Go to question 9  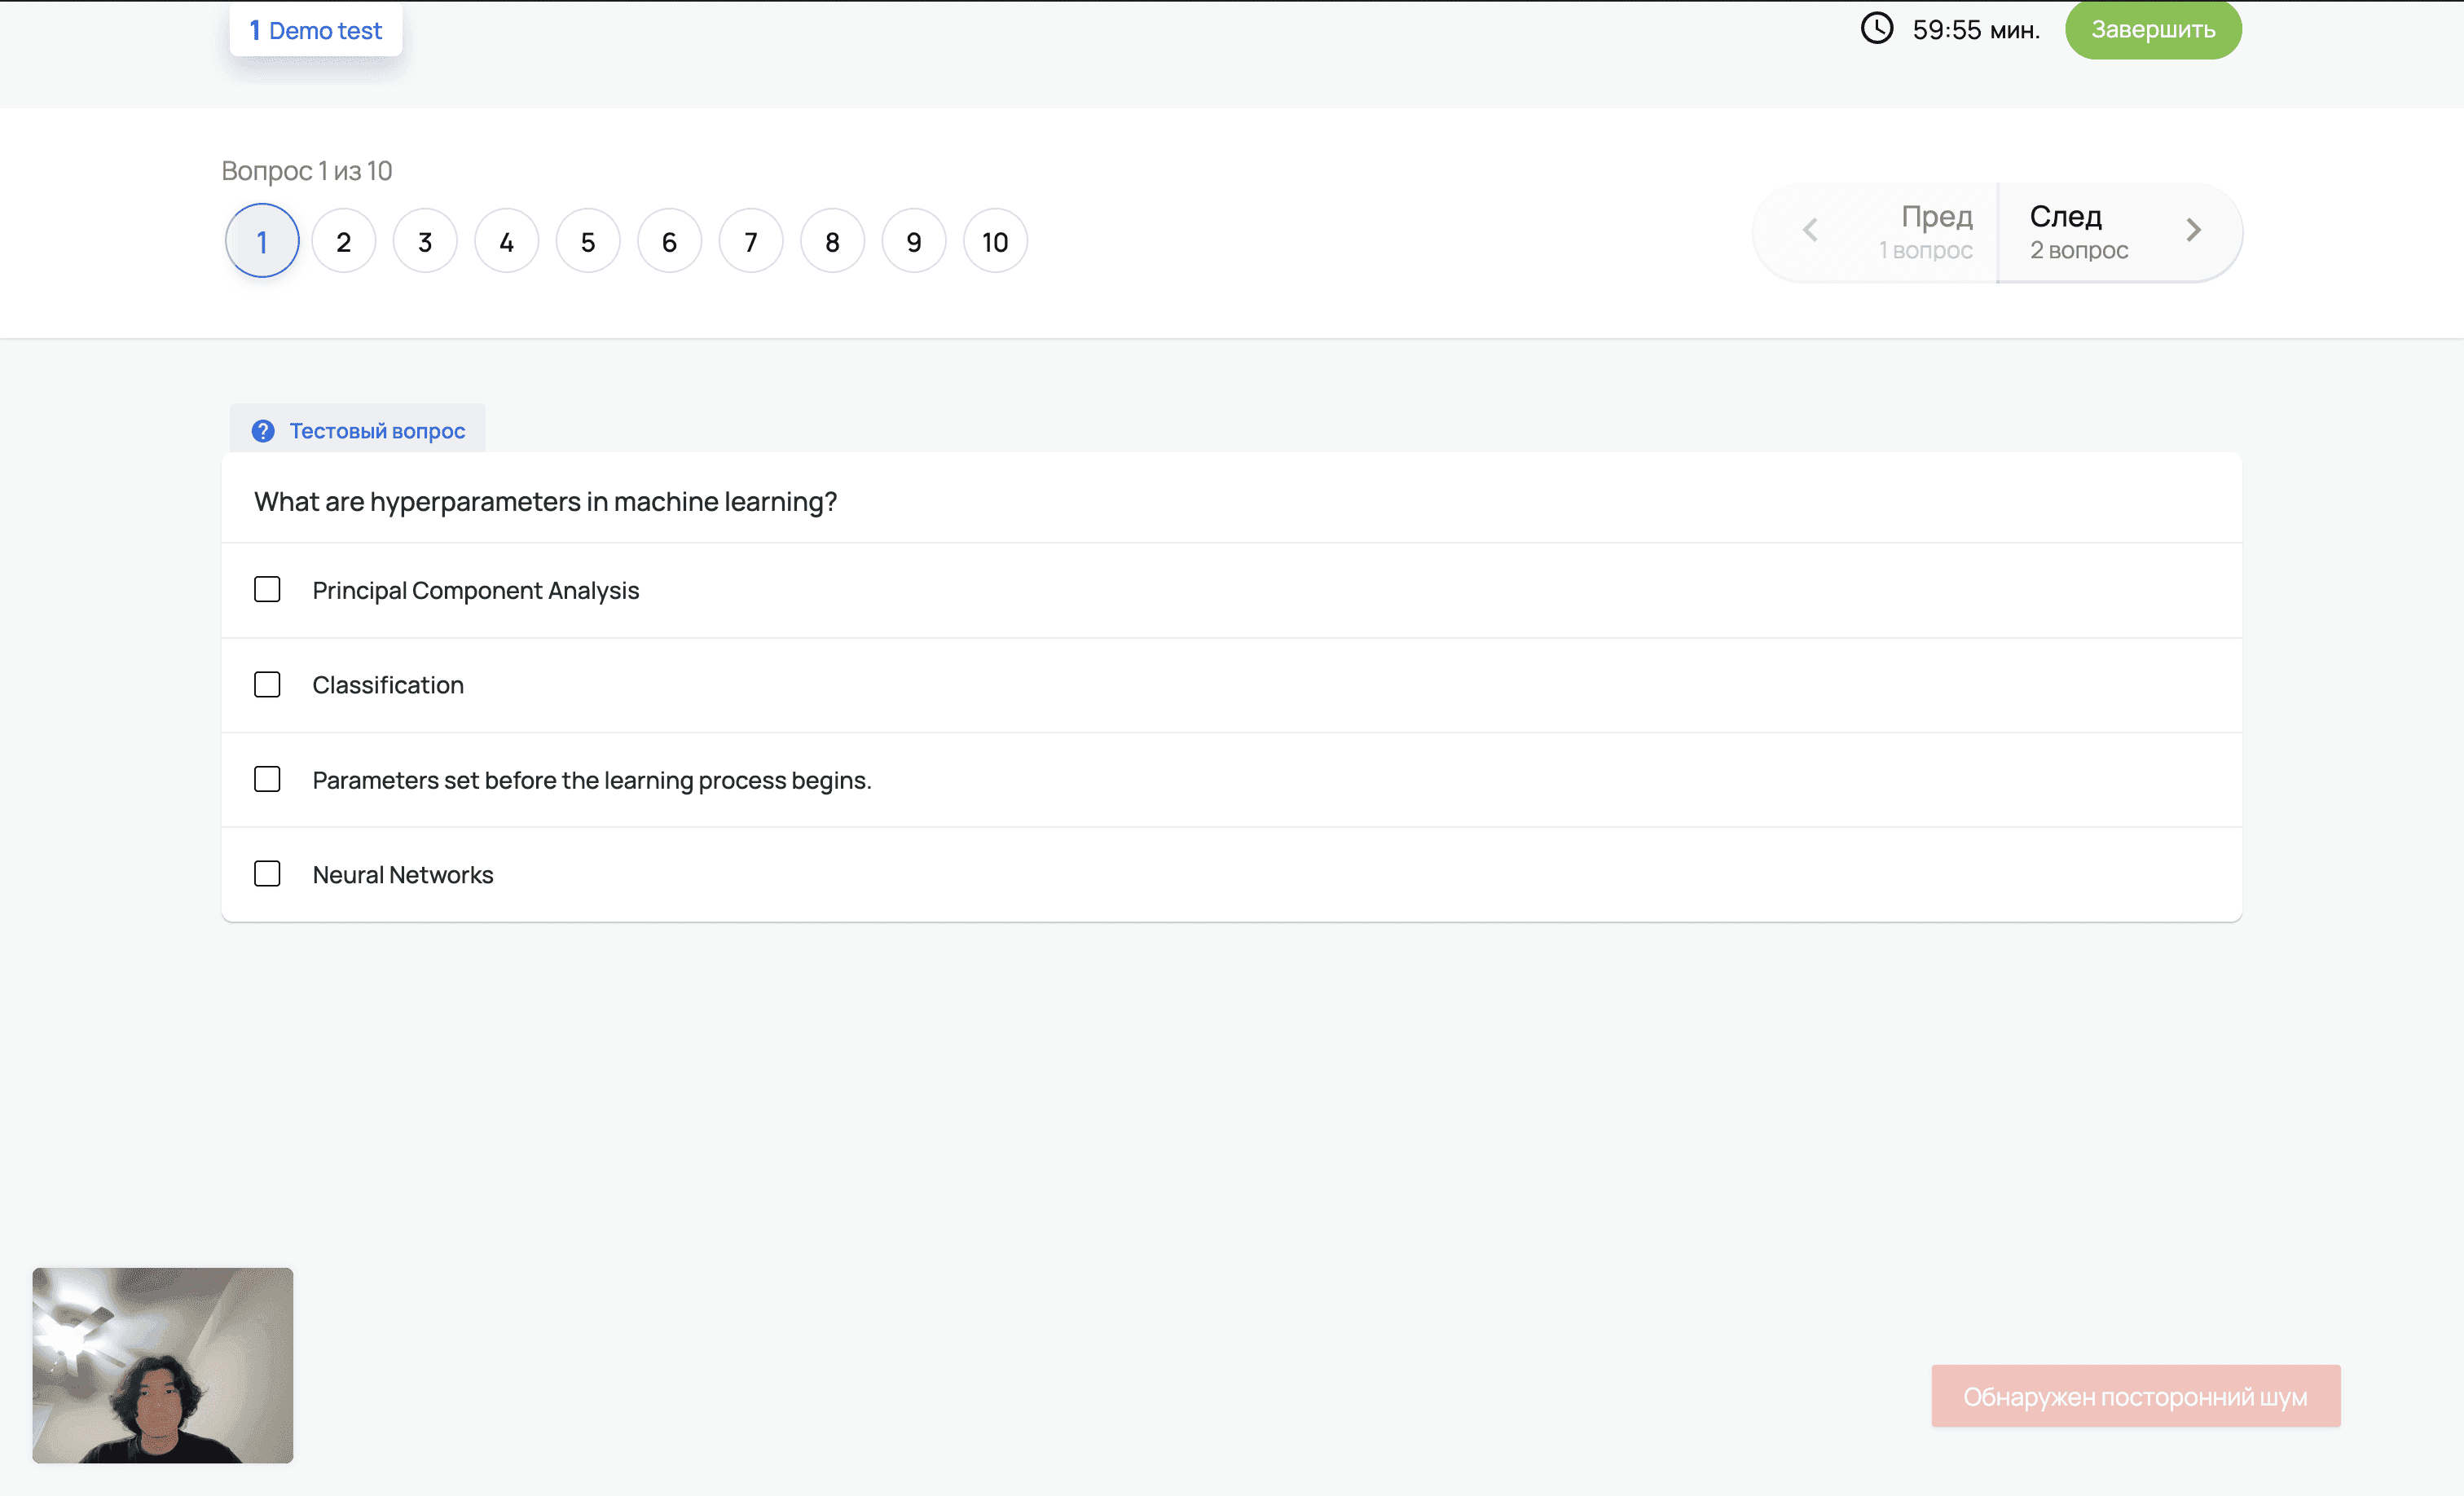[x=914, y=241]
